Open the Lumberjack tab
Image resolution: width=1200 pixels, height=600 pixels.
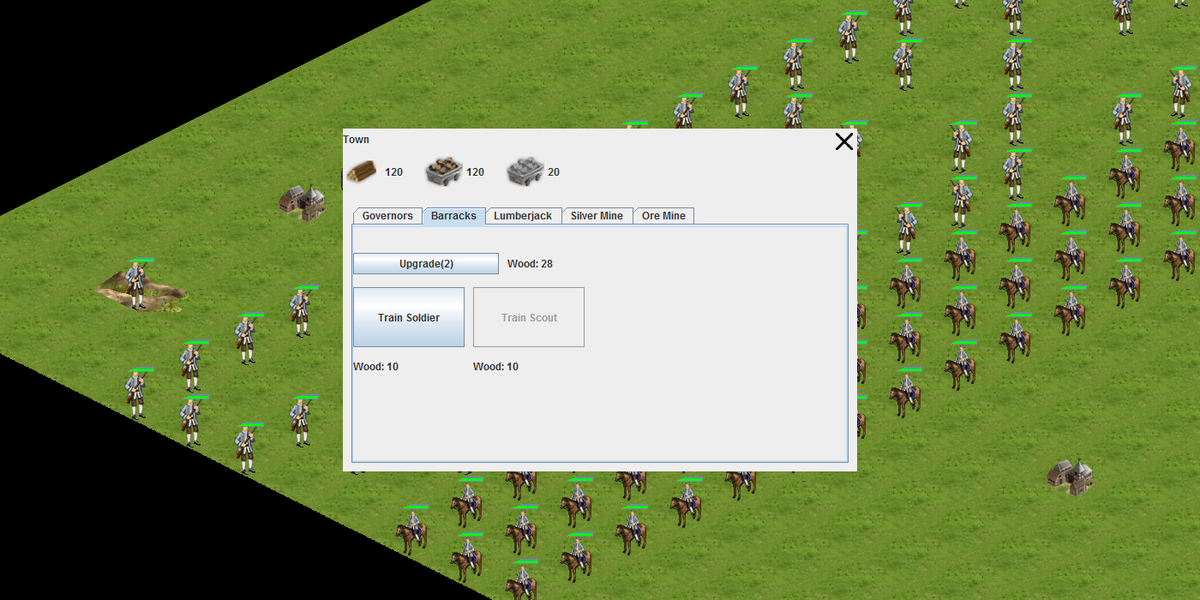[x=523, y=216]
